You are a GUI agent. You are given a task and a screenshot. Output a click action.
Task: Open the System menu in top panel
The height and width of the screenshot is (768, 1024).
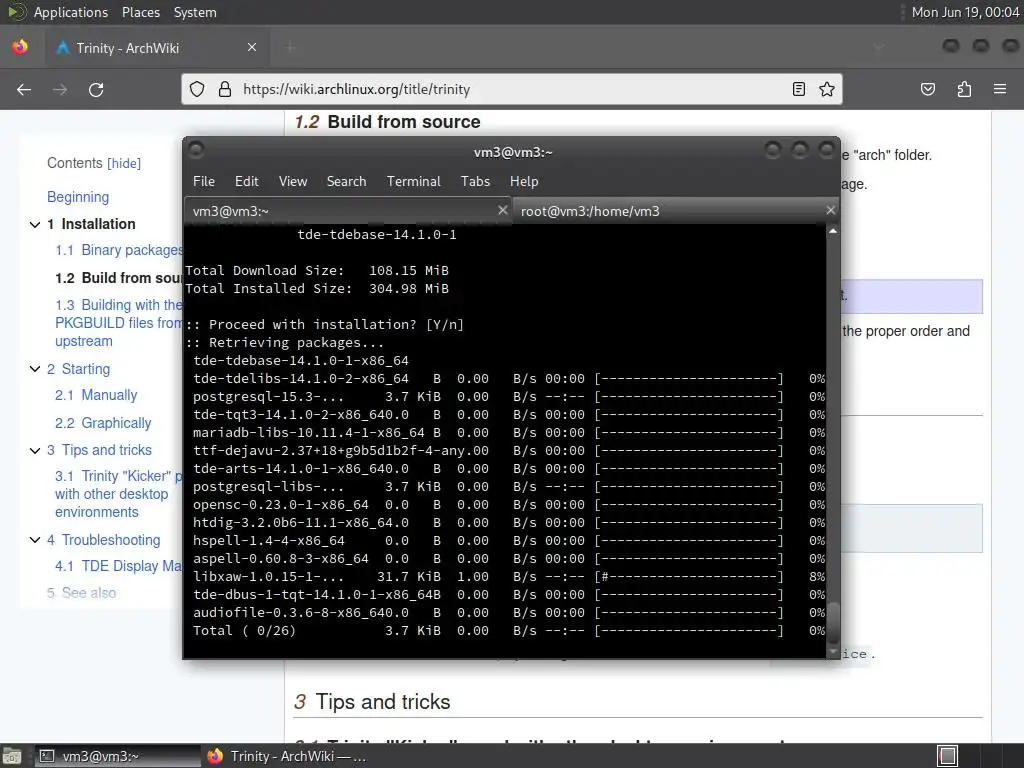pyautogui.click(x=195, y=12)
